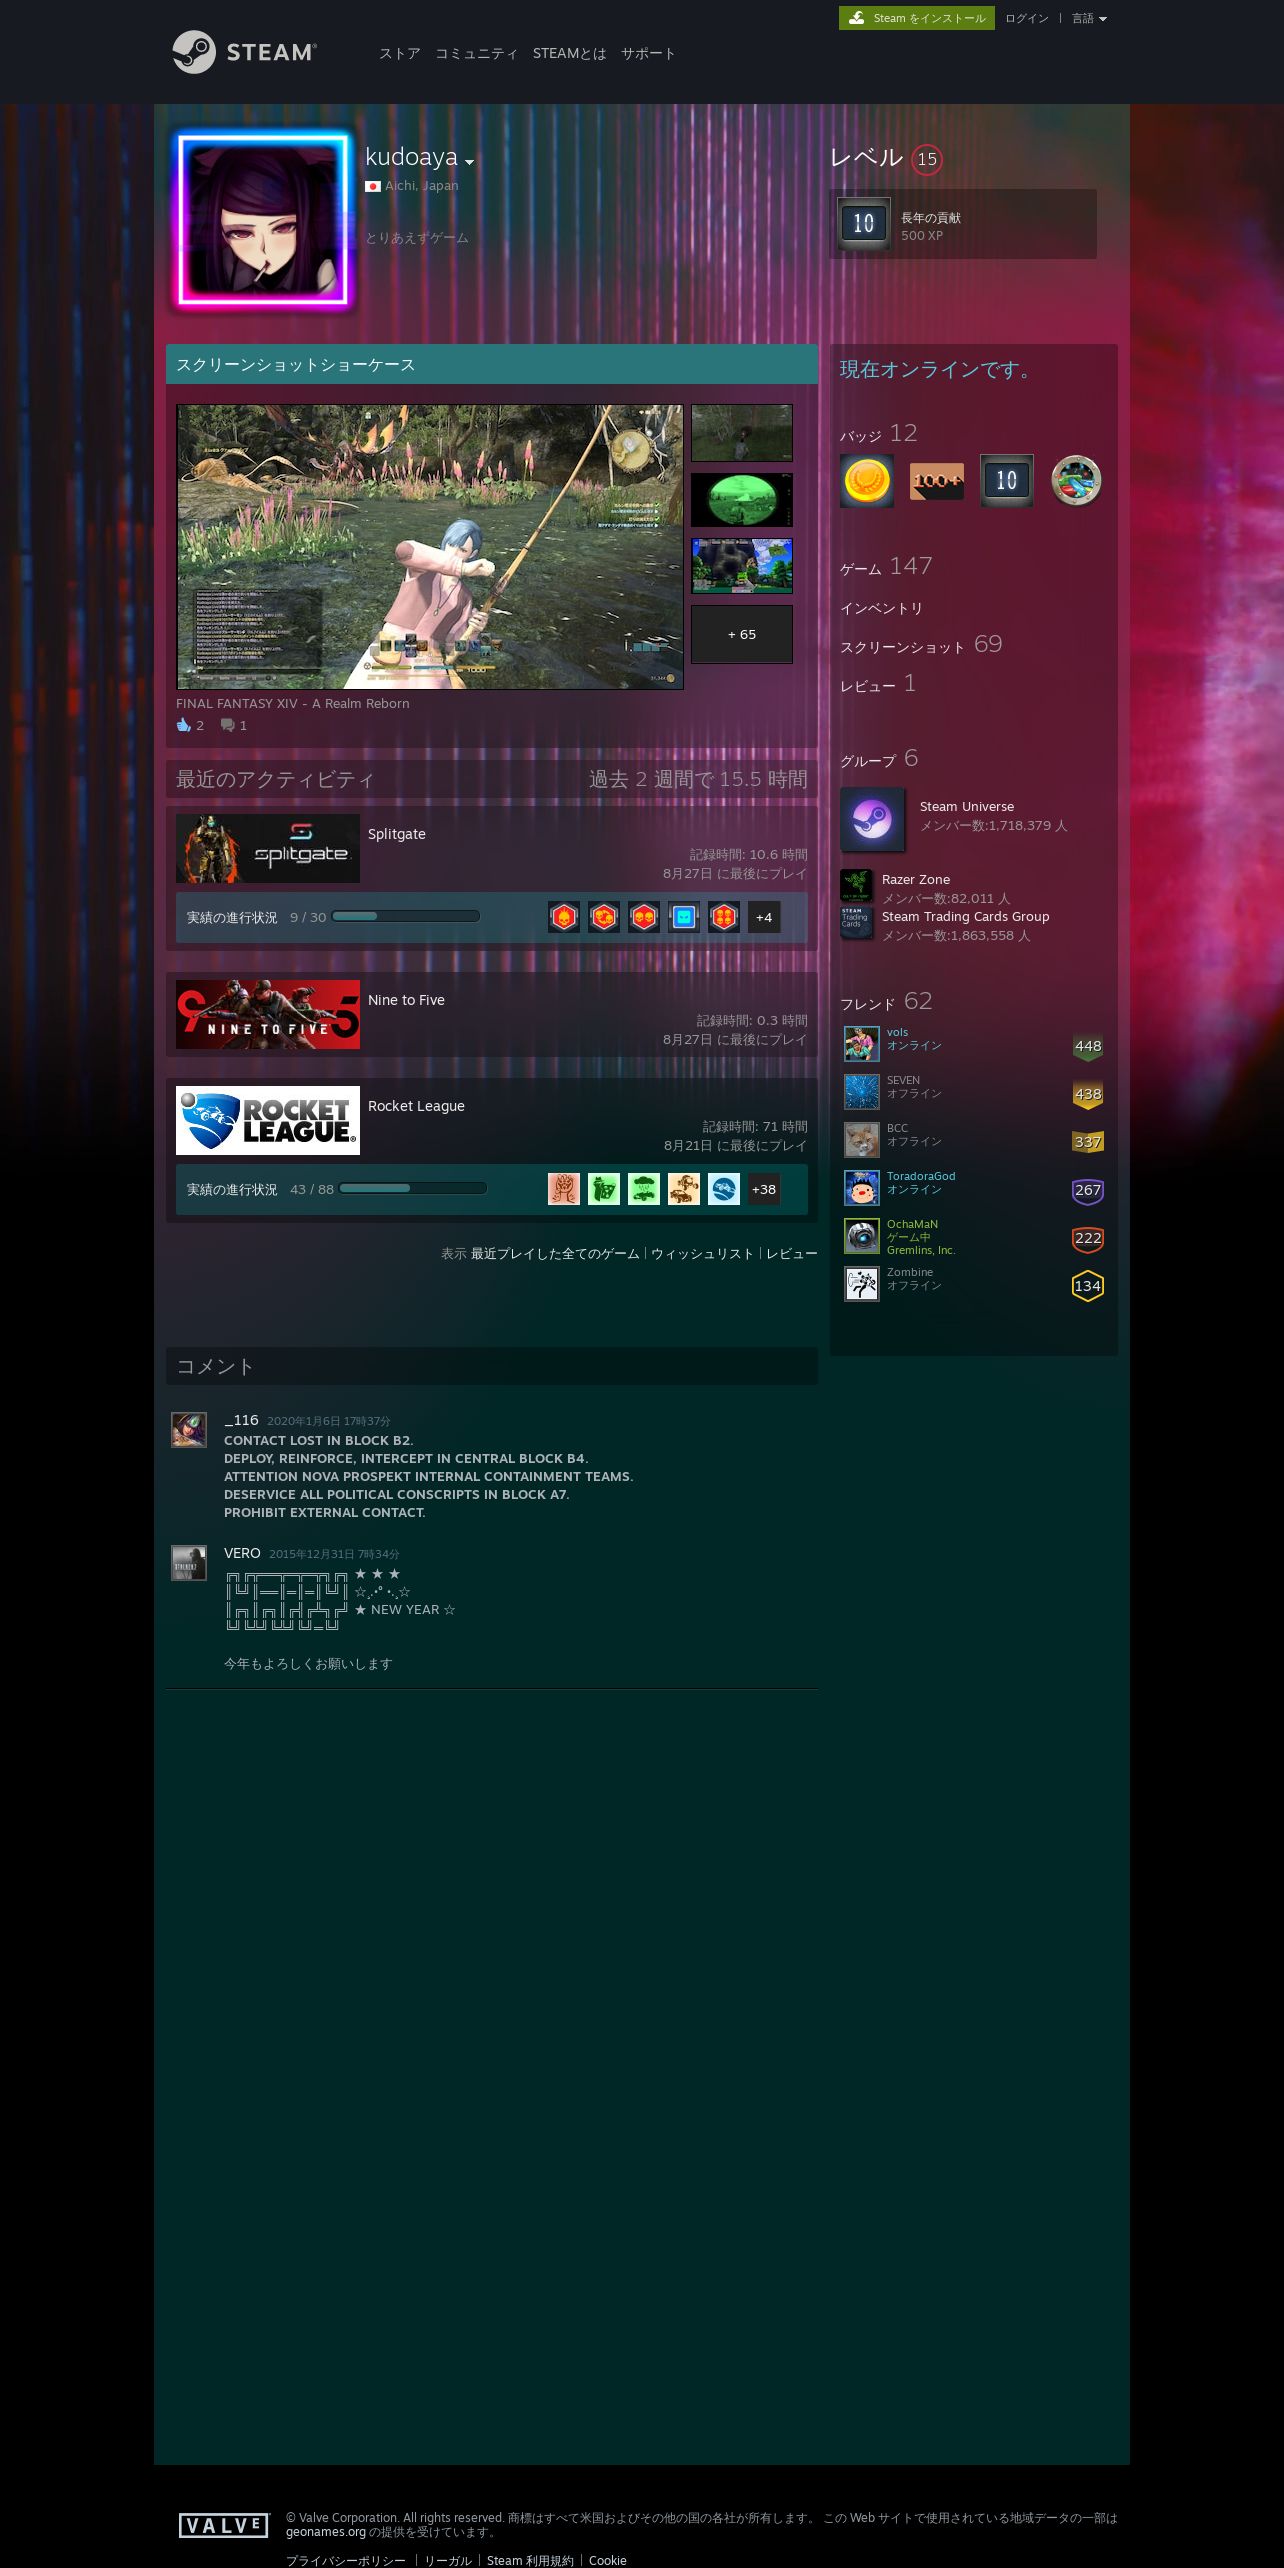Open the グループ 6 link

pyautogui.click(x=879, y=759)
